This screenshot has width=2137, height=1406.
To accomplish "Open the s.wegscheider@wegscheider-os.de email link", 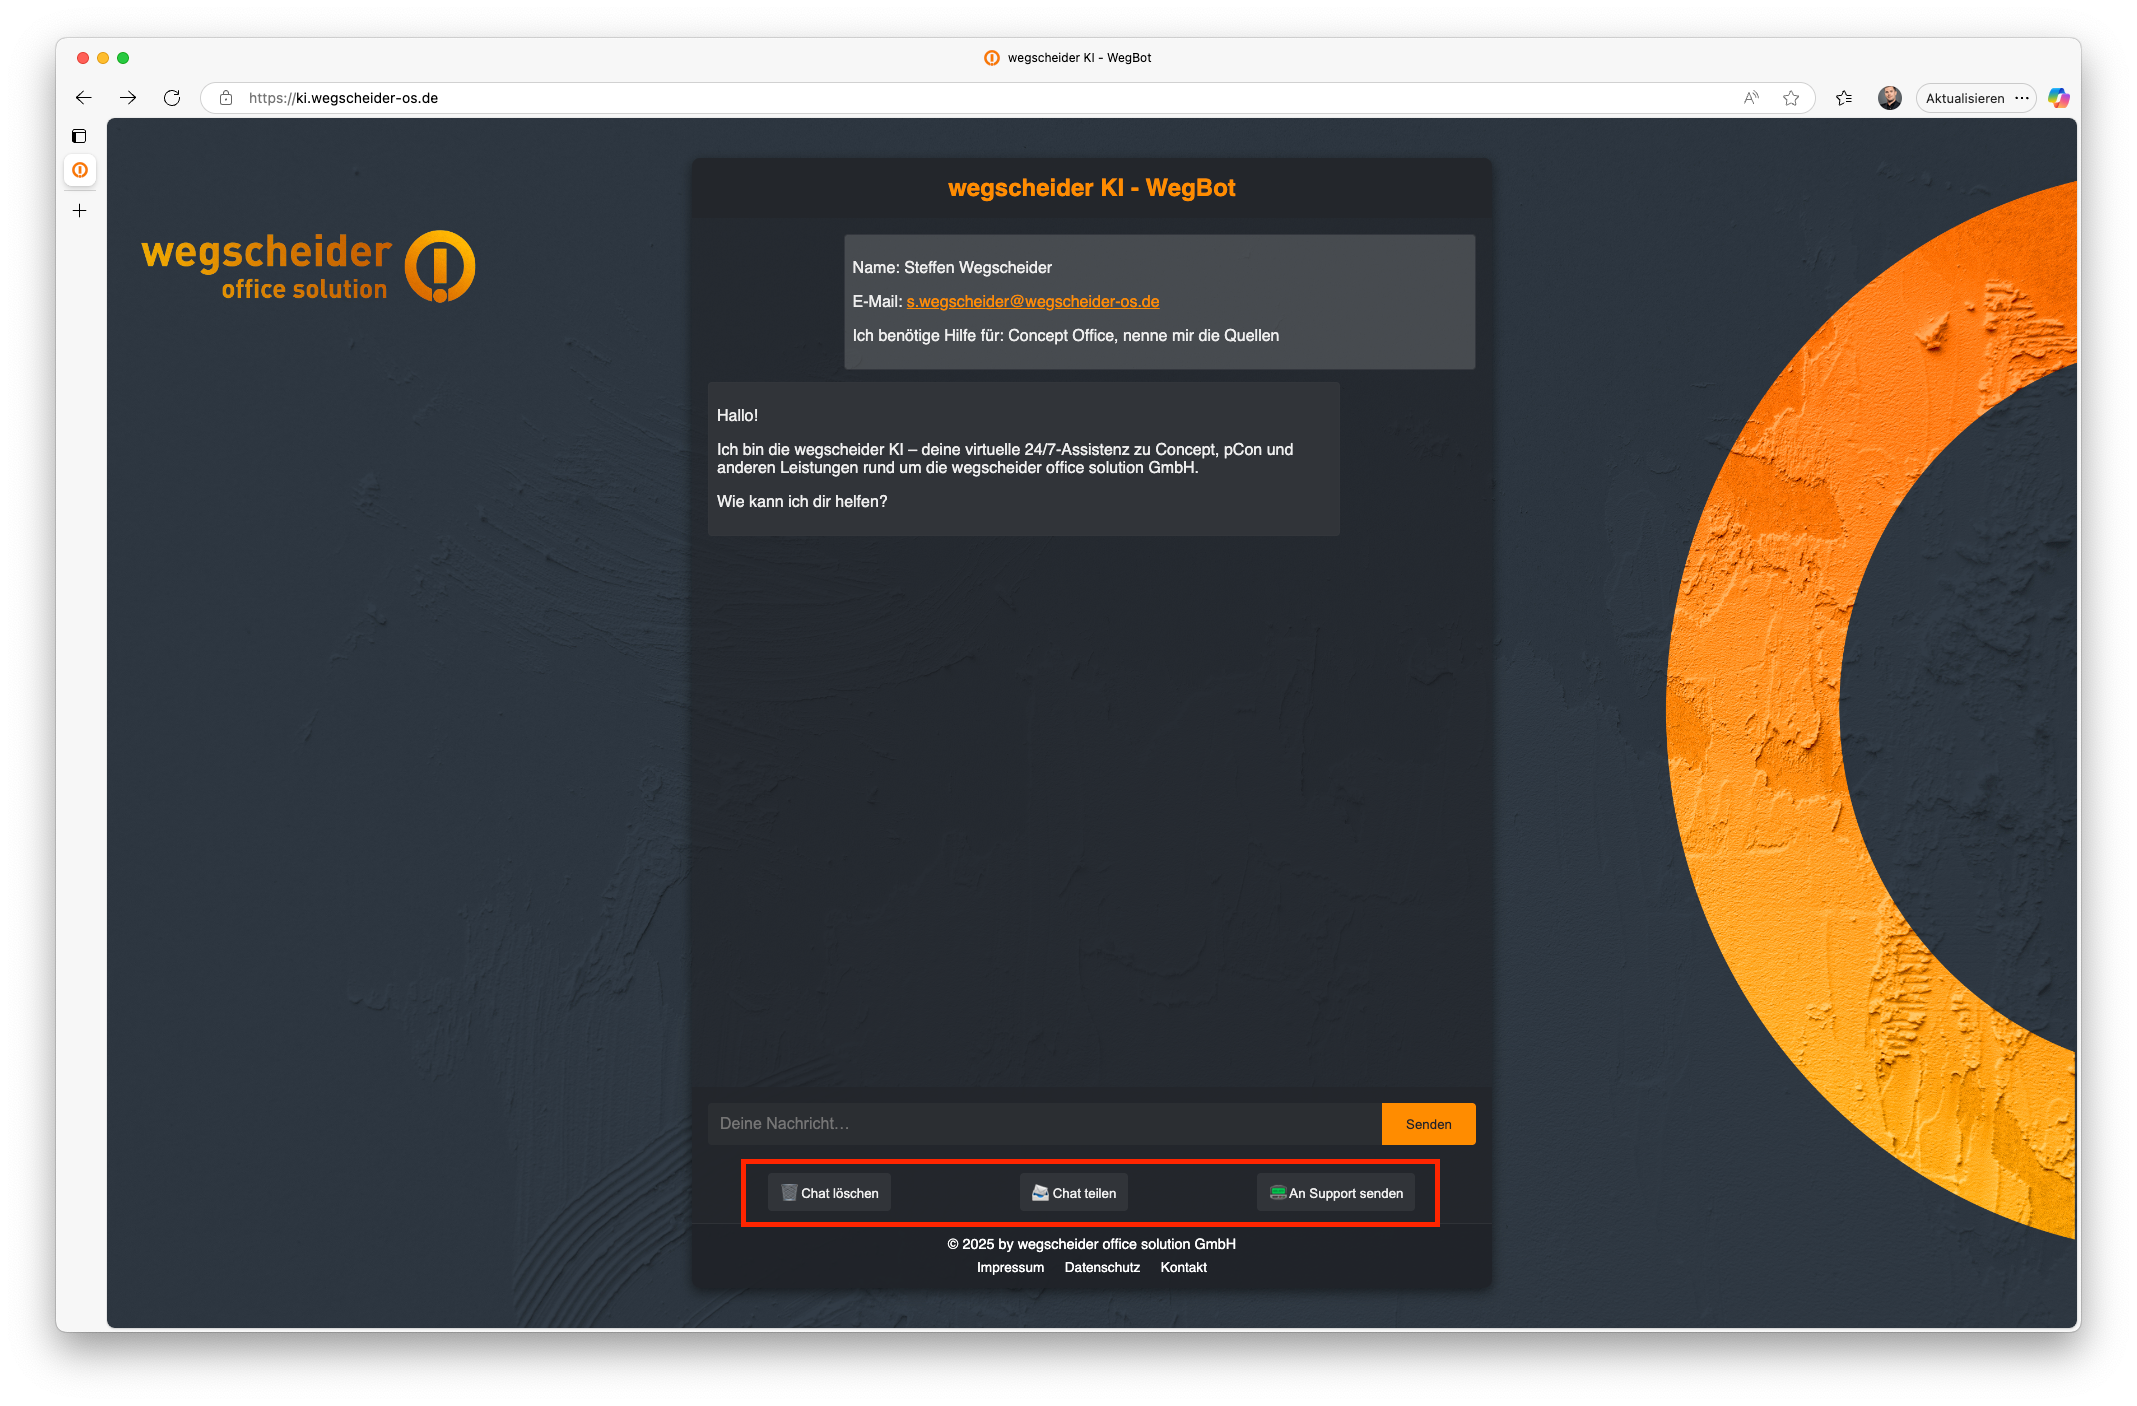I will point(1033,301).
